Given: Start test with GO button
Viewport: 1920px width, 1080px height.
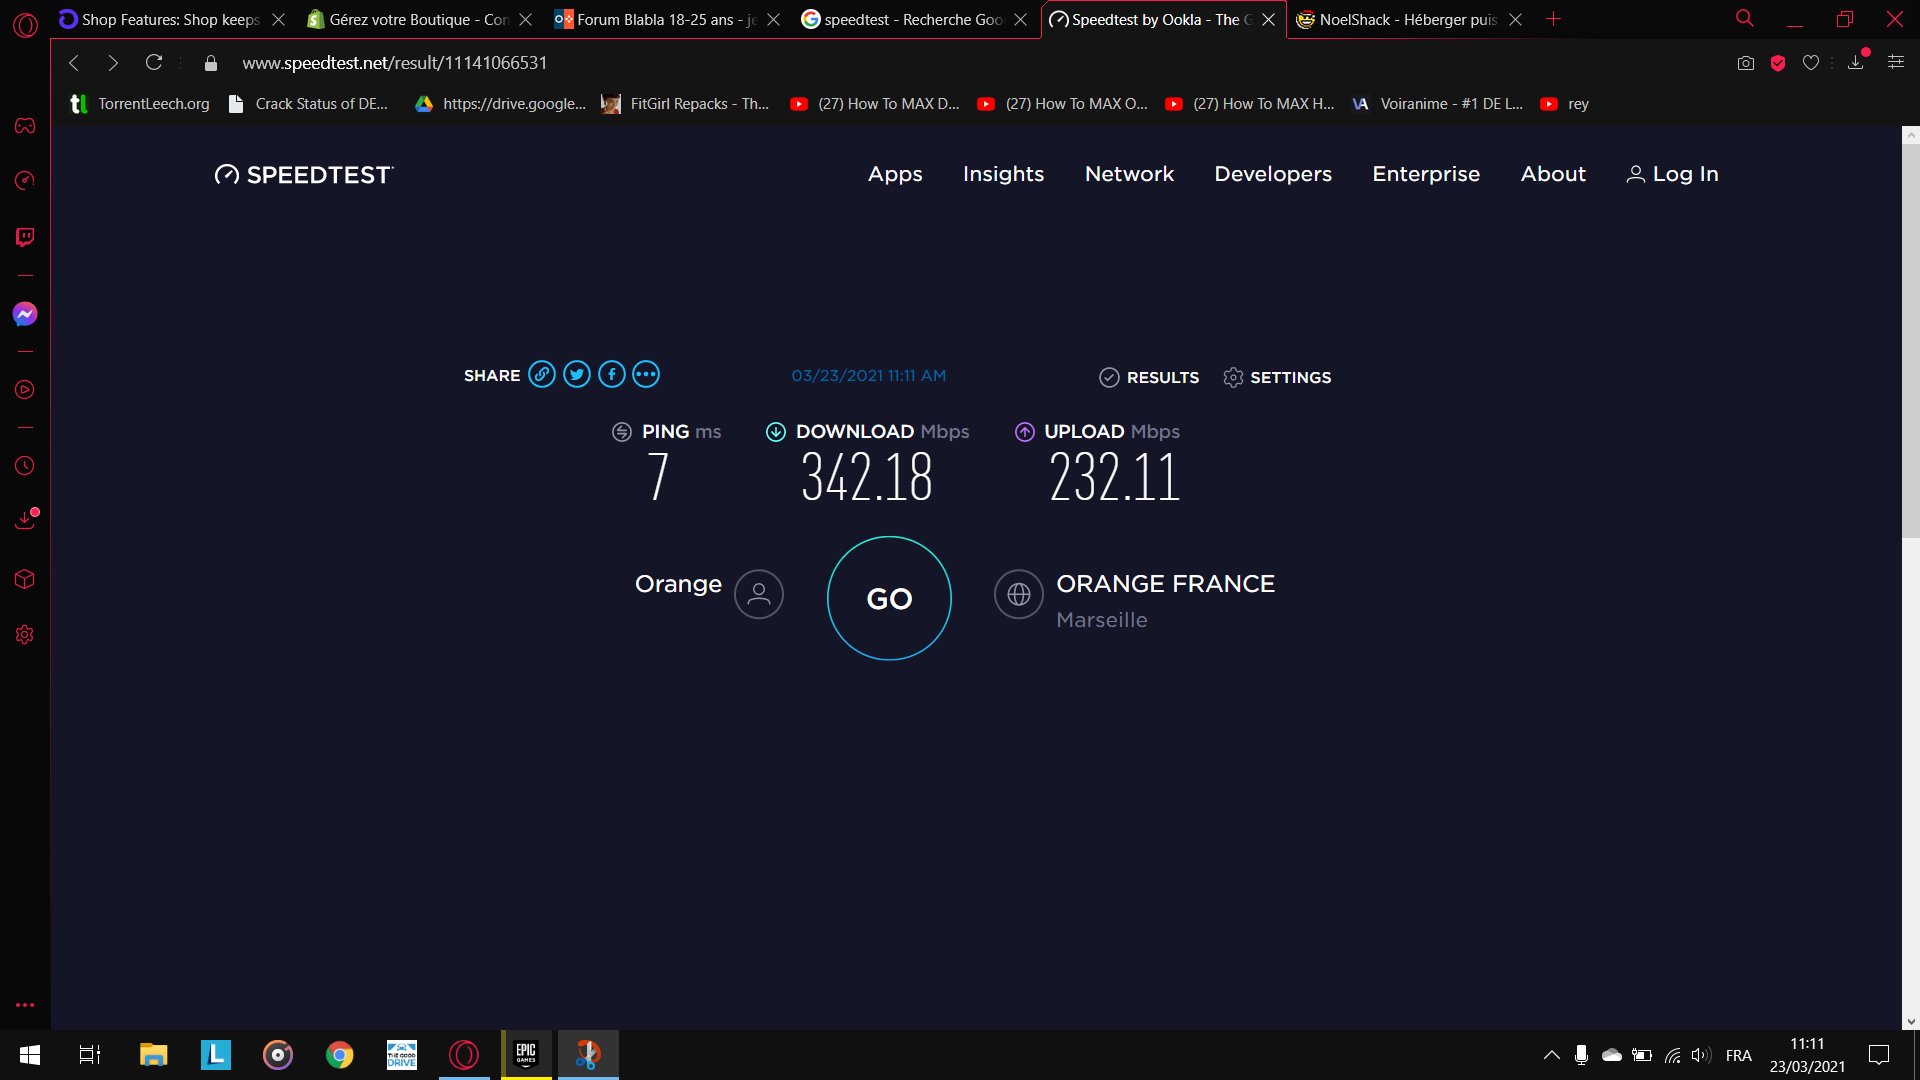Looking at the screenshot, I should (889, 598).
